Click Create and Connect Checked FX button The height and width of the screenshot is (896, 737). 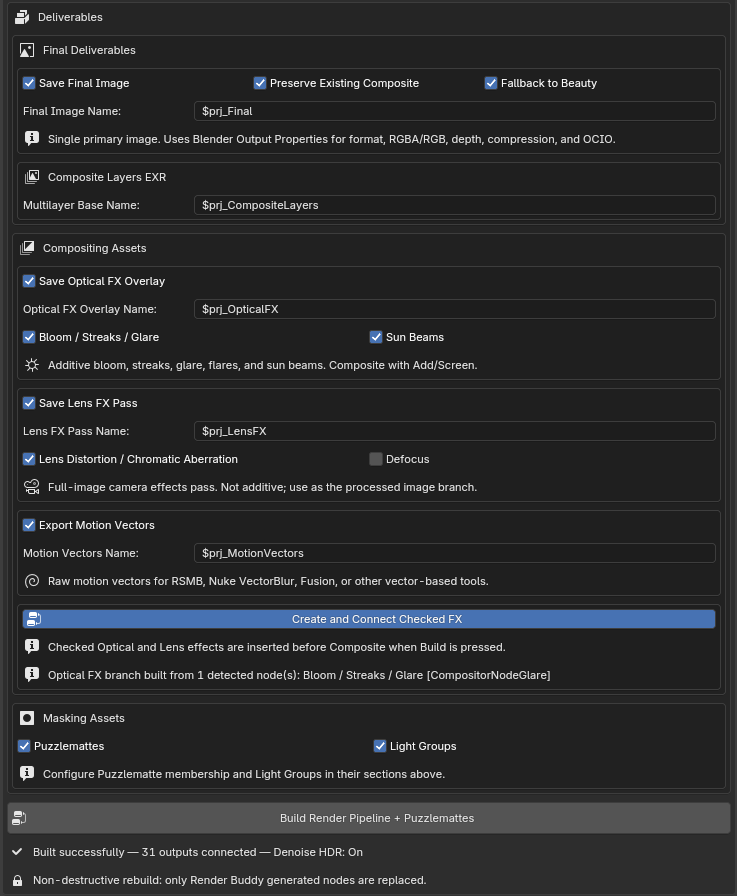(x=369, y=619)
